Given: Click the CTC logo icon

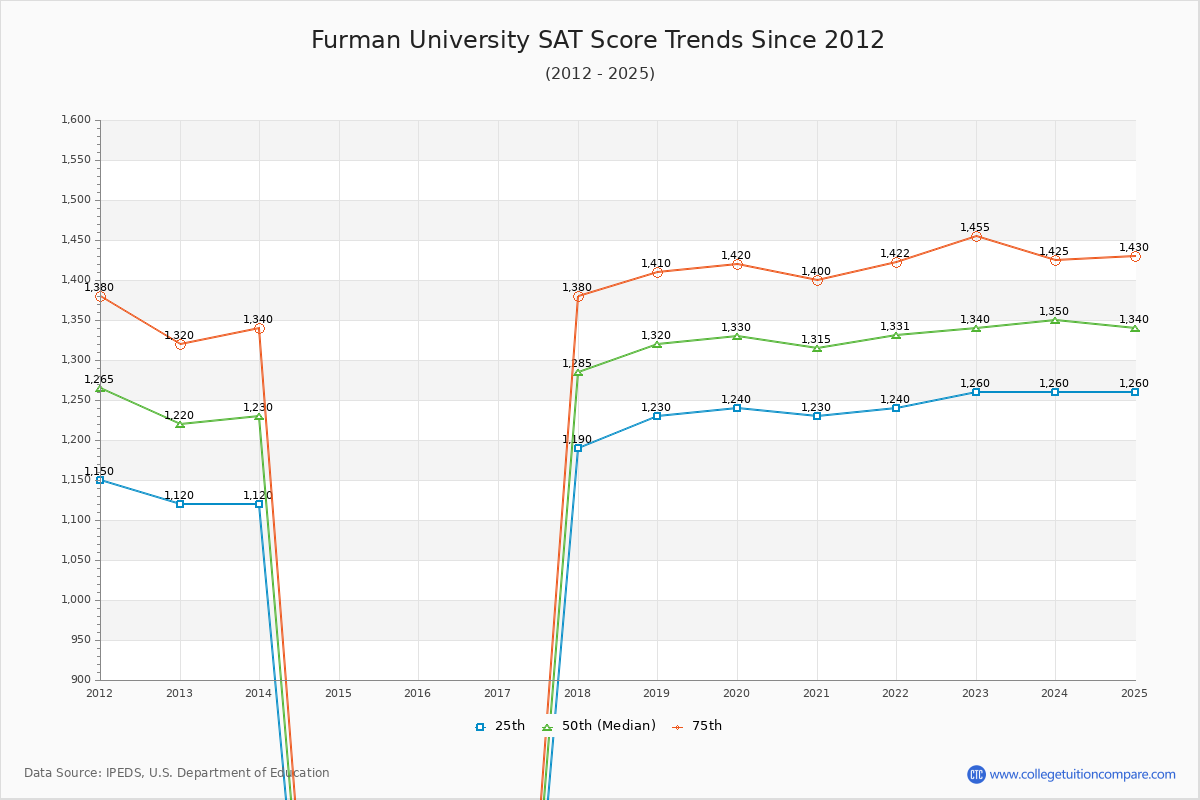Looking at the screenshot, I should tap(976, 774).
